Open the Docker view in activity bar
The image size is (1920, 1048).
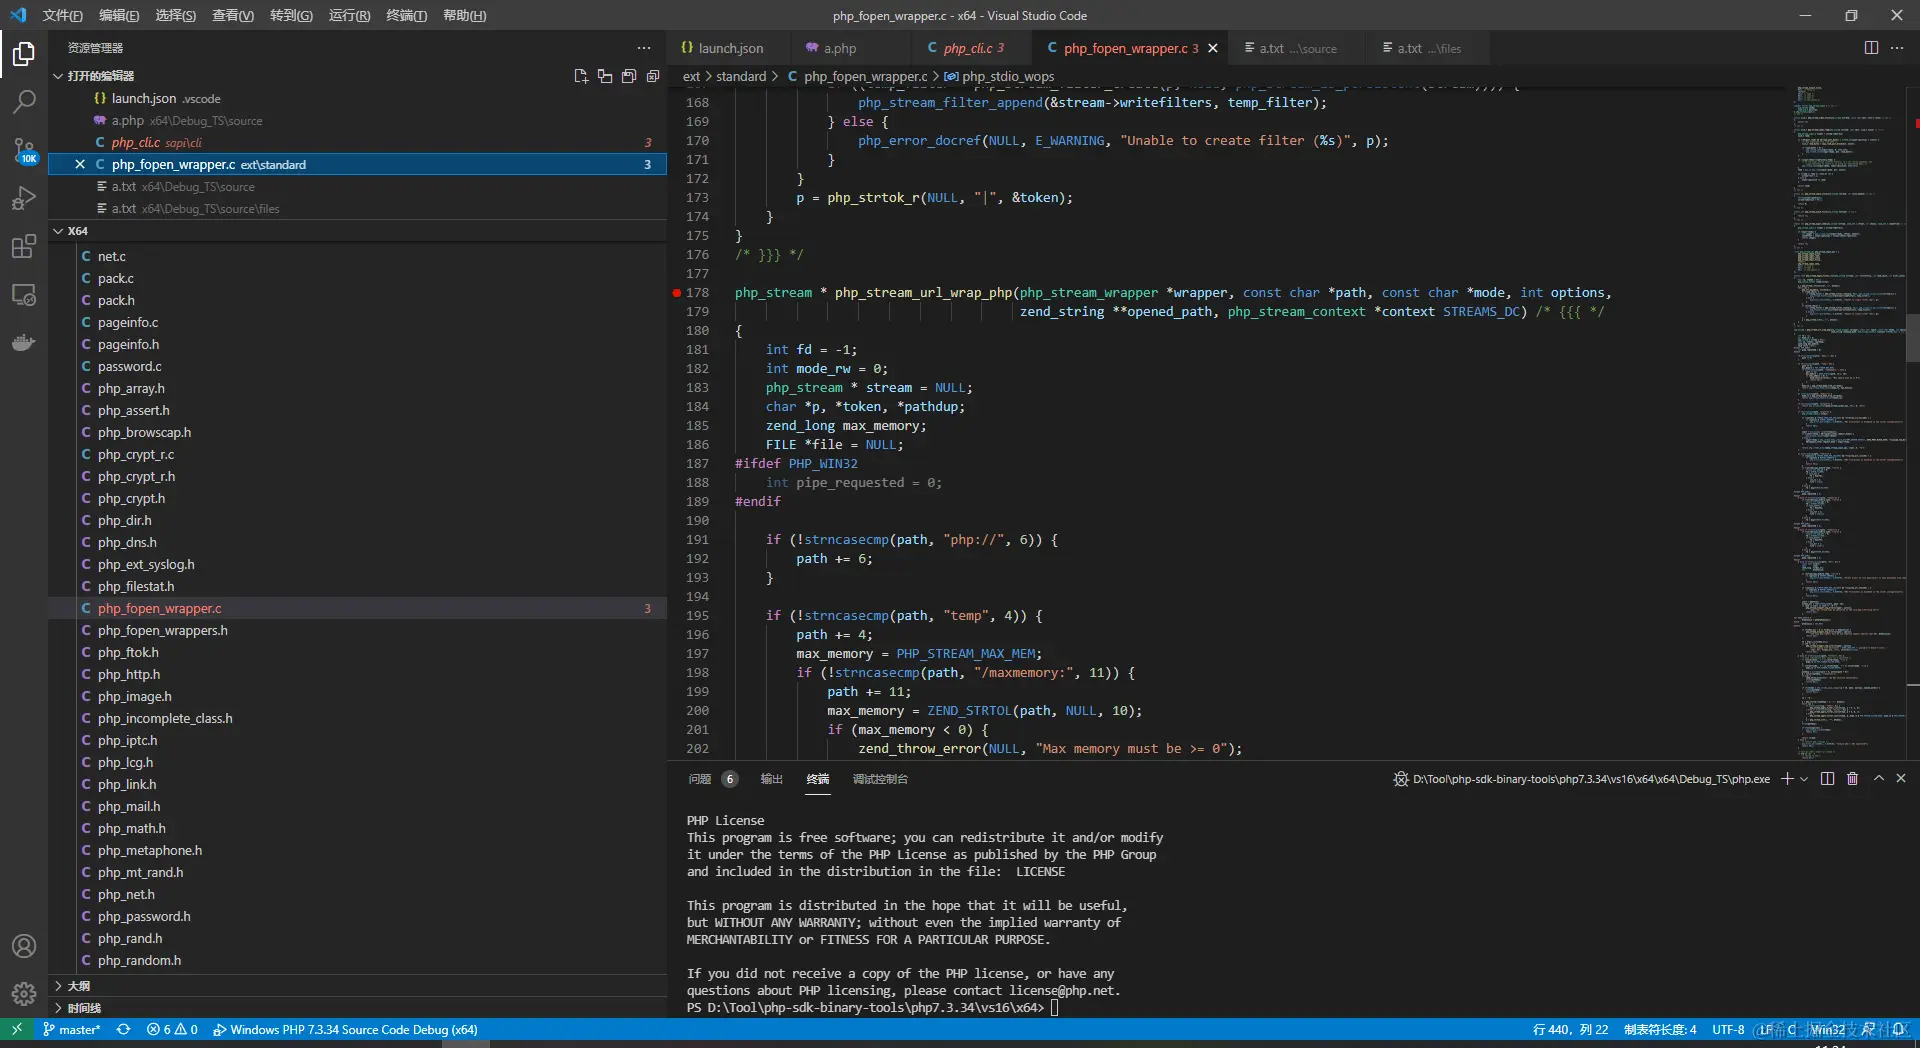click(24, 343)
